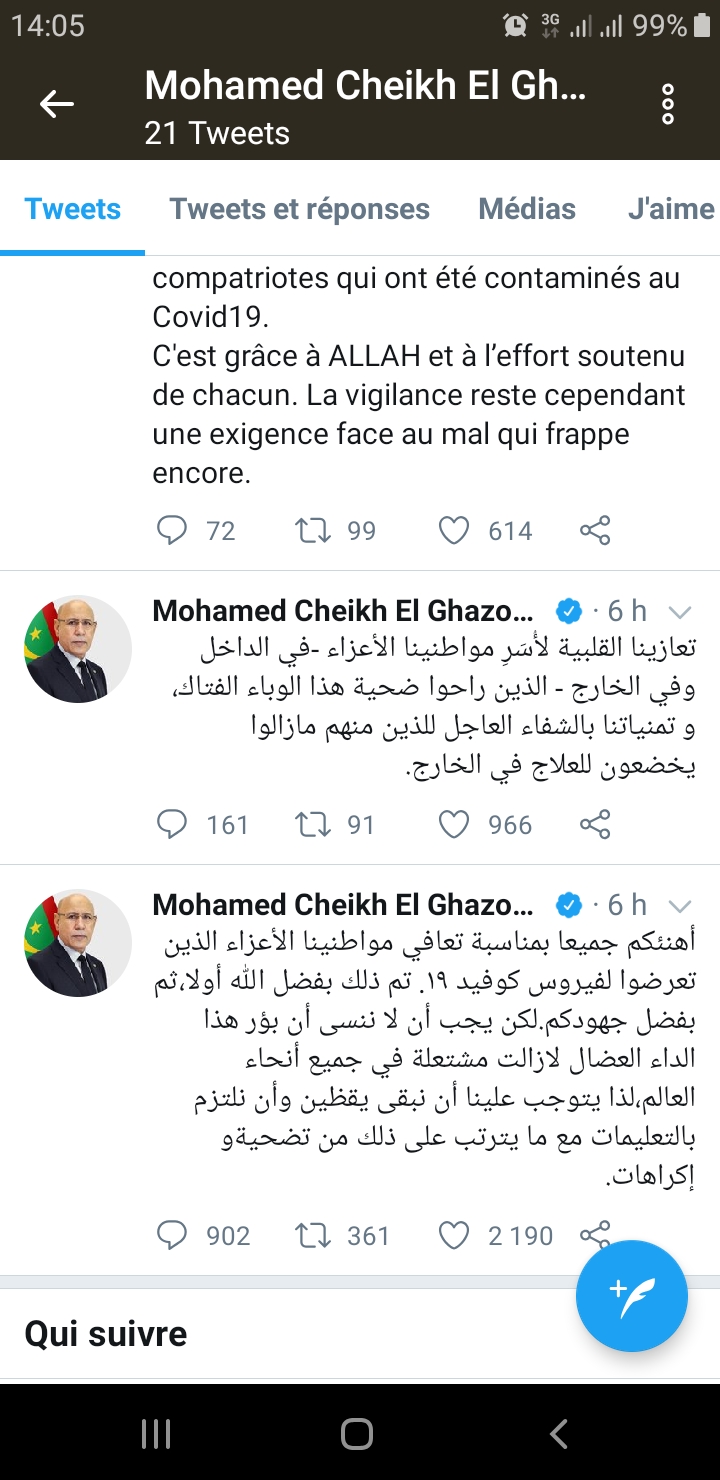Like the tweet with 614 likes
Viewport: 720px width, 1480px height.
pyautogui.click(x=454, y=530)
